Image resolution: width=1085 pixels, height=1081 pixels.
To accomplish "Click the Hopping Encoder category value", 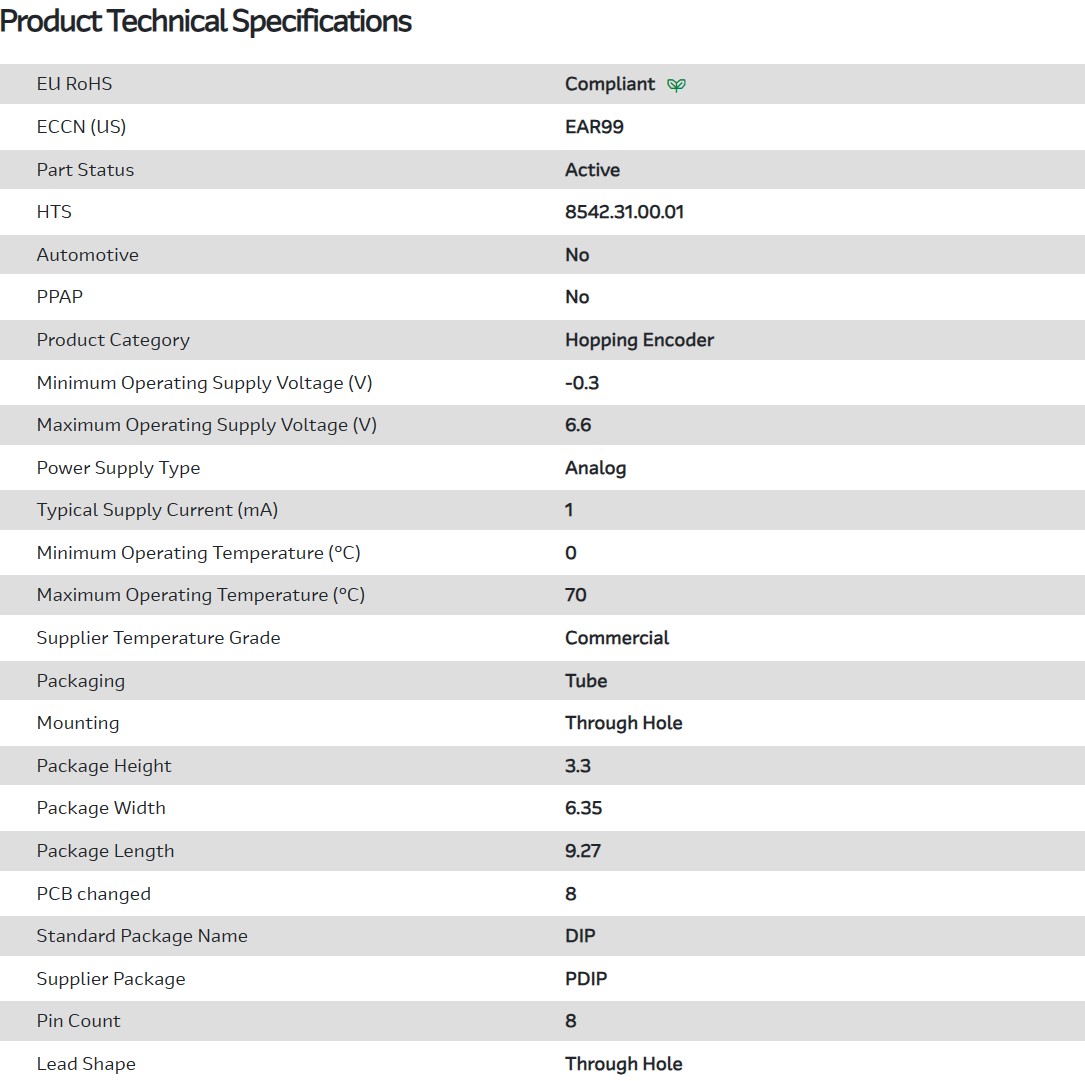I will pos(639,340).
